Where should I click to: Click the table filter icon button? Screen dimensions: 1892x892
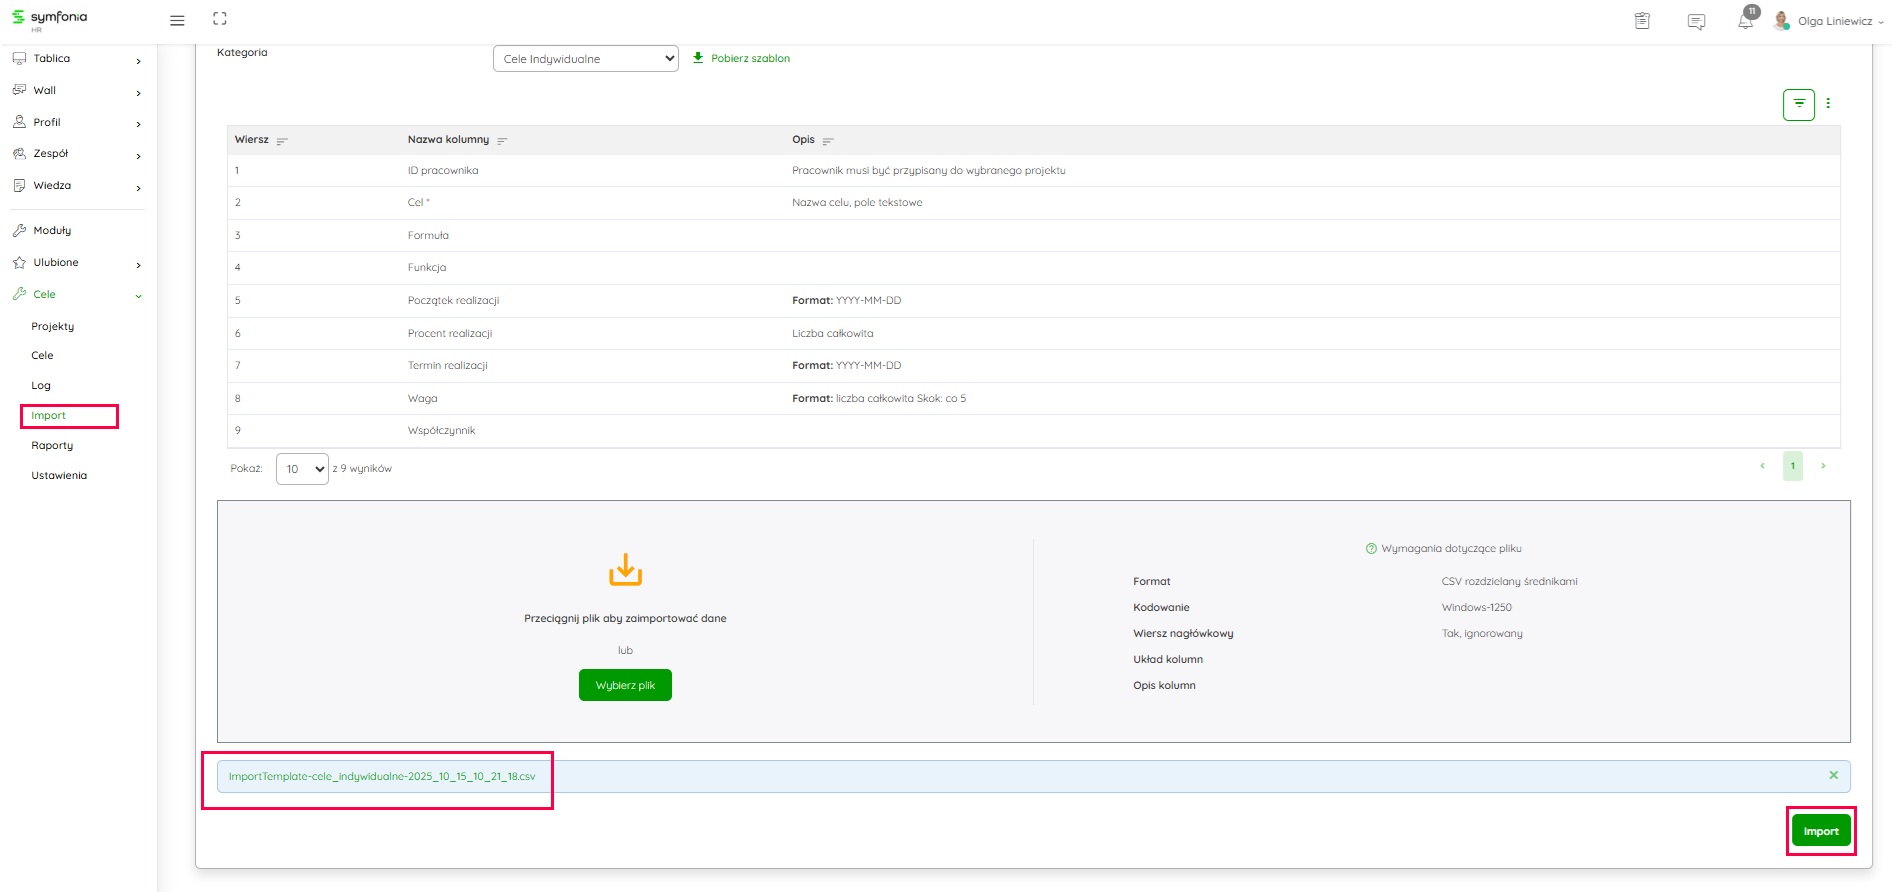1798,104
